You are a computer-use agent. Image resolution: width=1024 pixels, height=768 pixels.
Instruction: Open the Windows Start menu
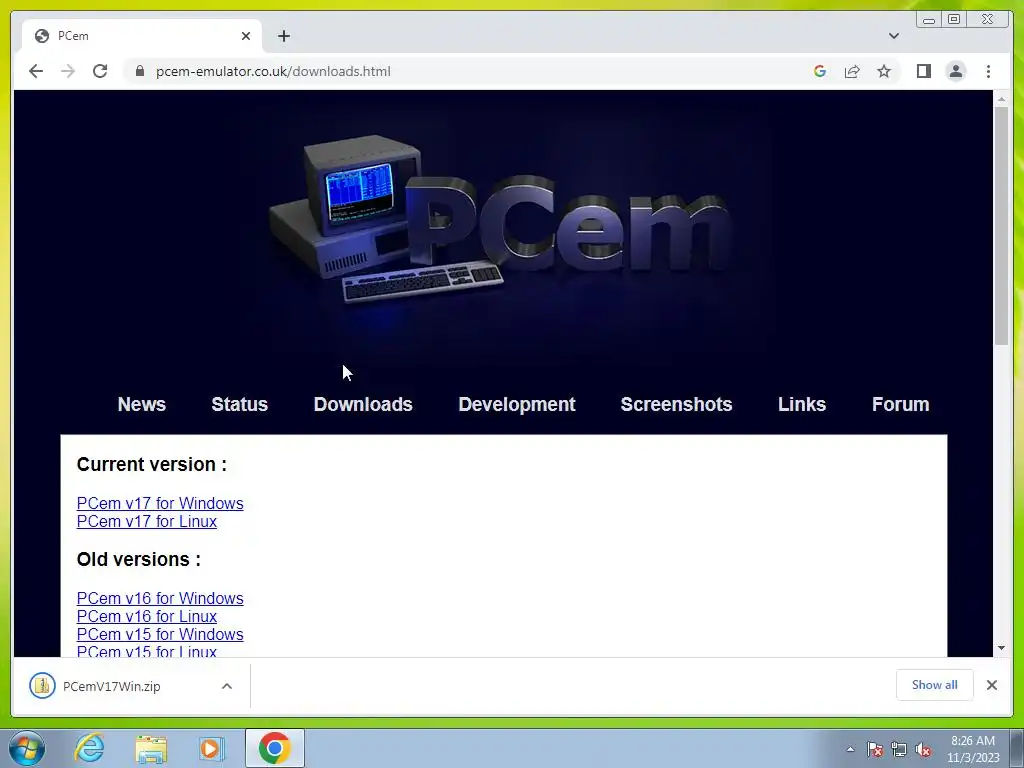pos(27,748)
